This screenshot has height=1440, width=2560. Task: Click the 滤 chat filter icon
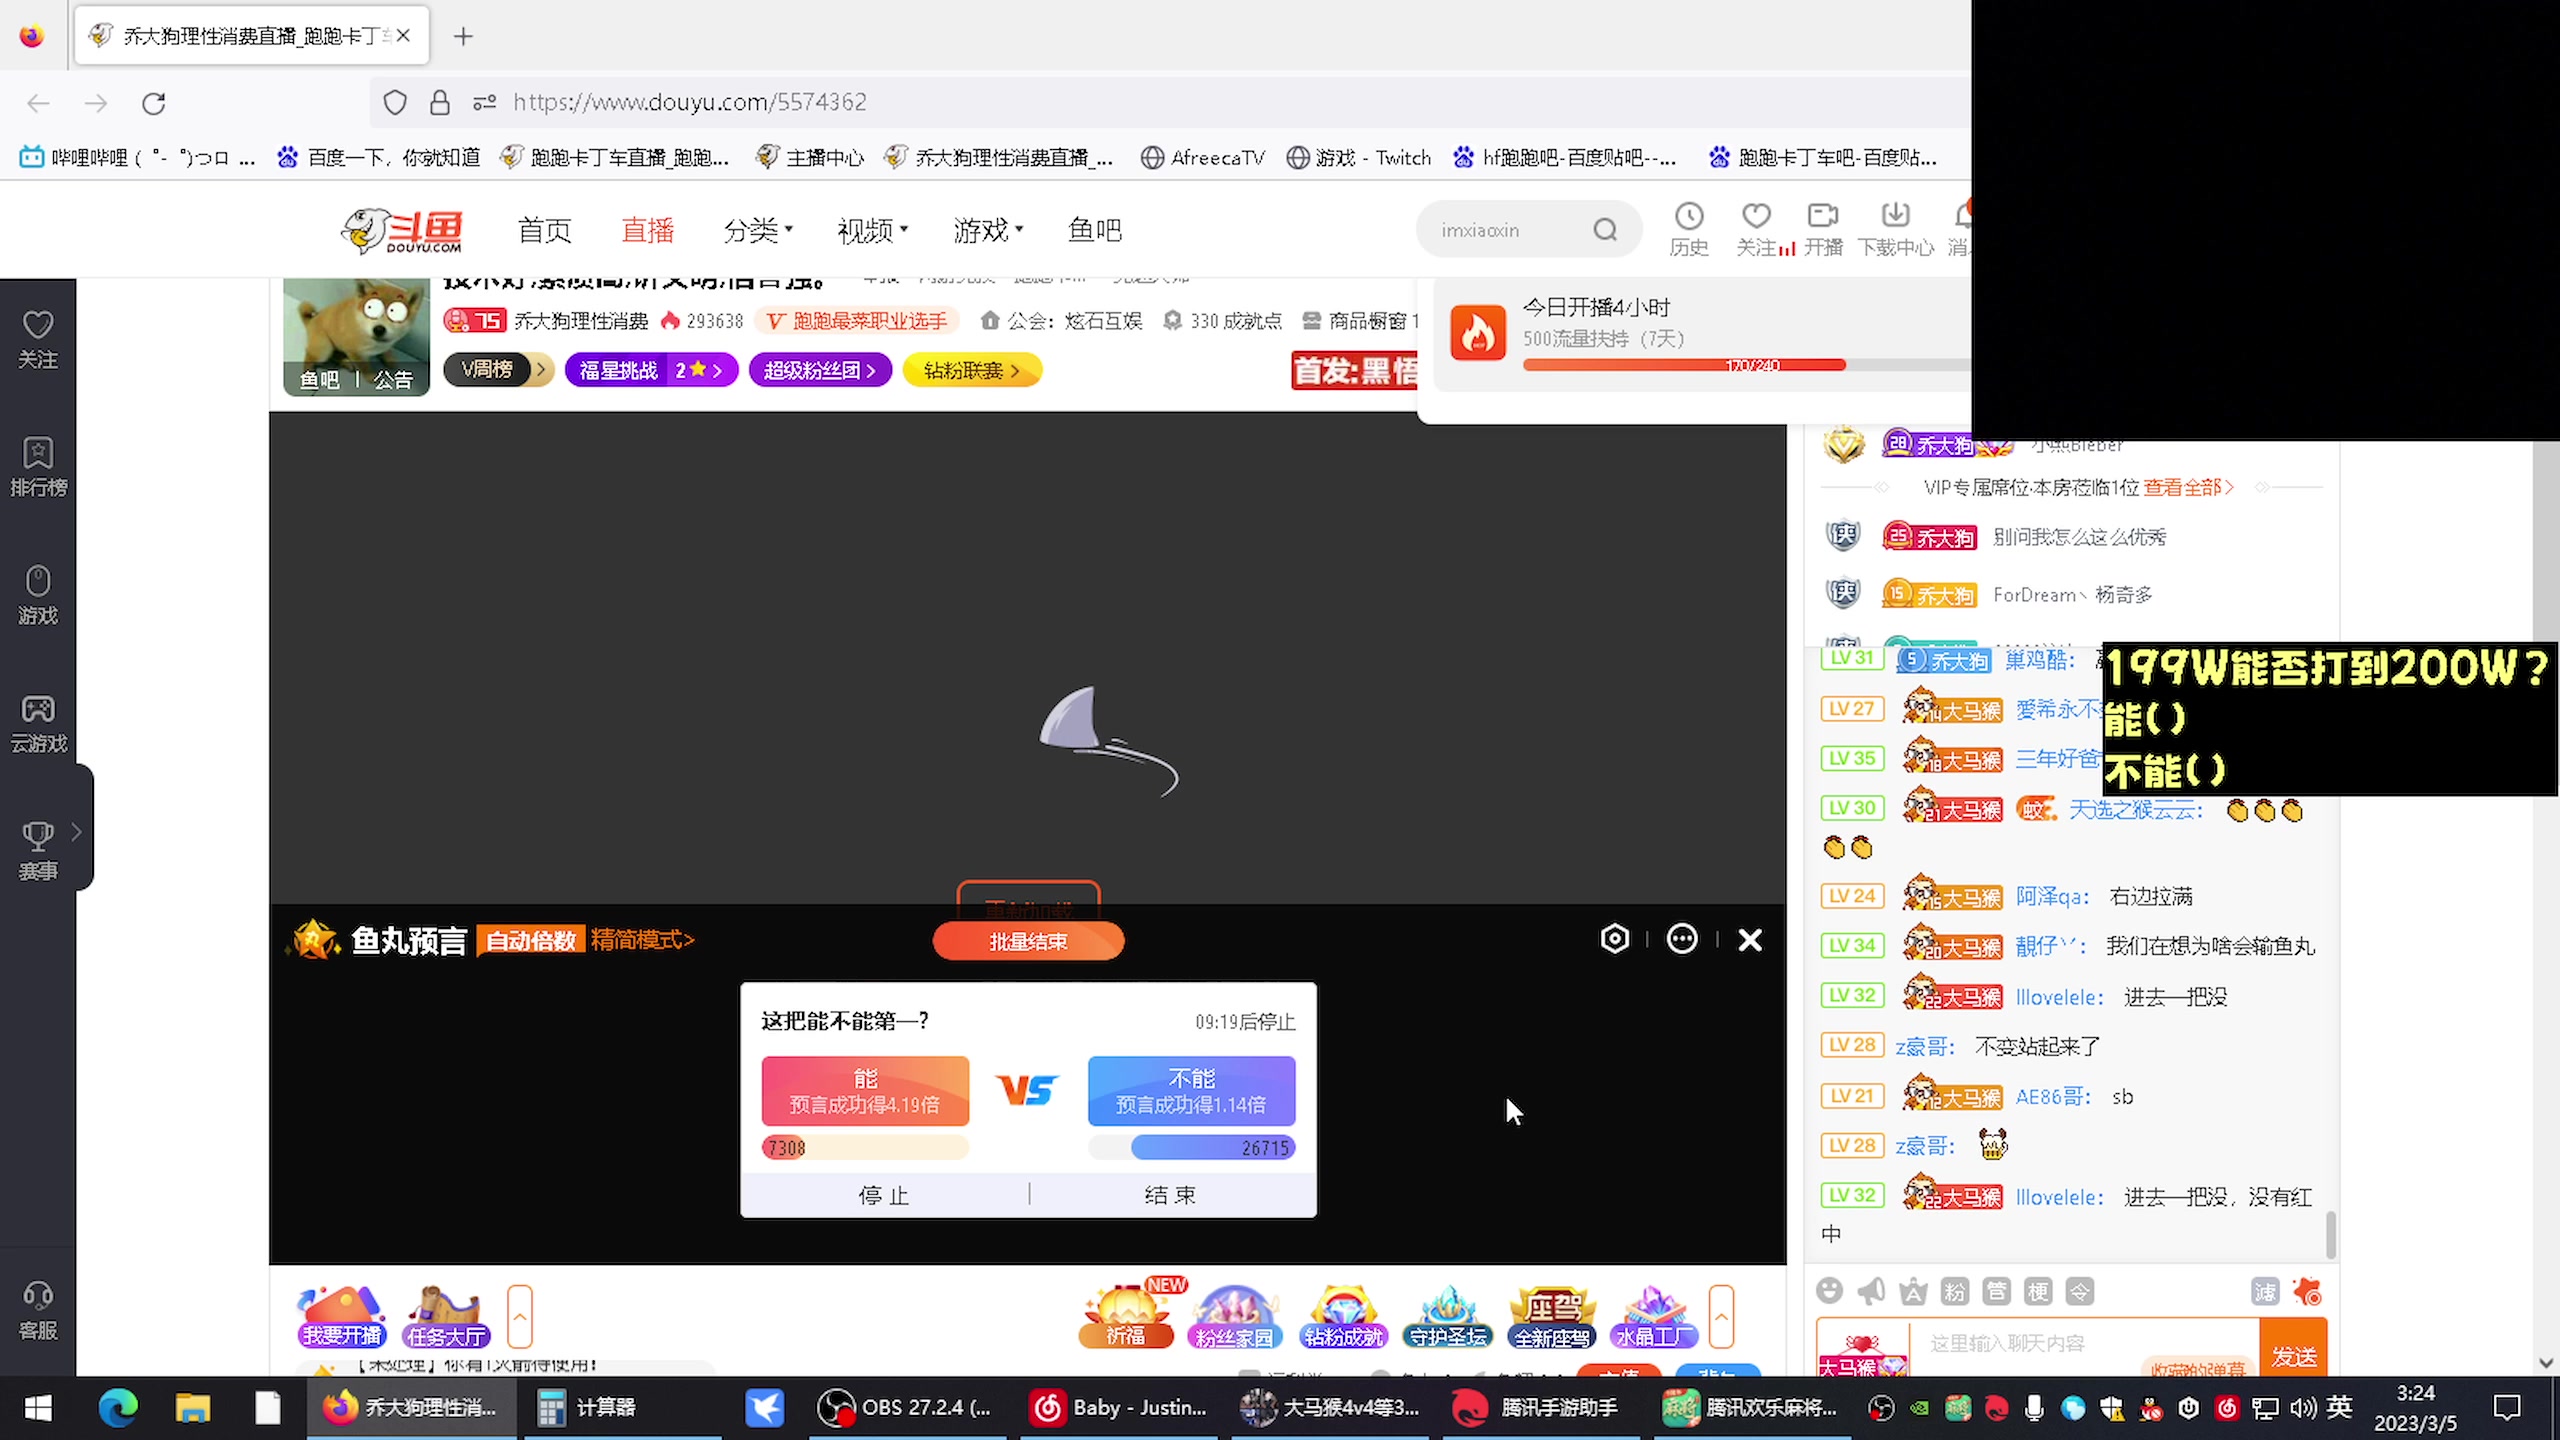click(2263, 1291)
